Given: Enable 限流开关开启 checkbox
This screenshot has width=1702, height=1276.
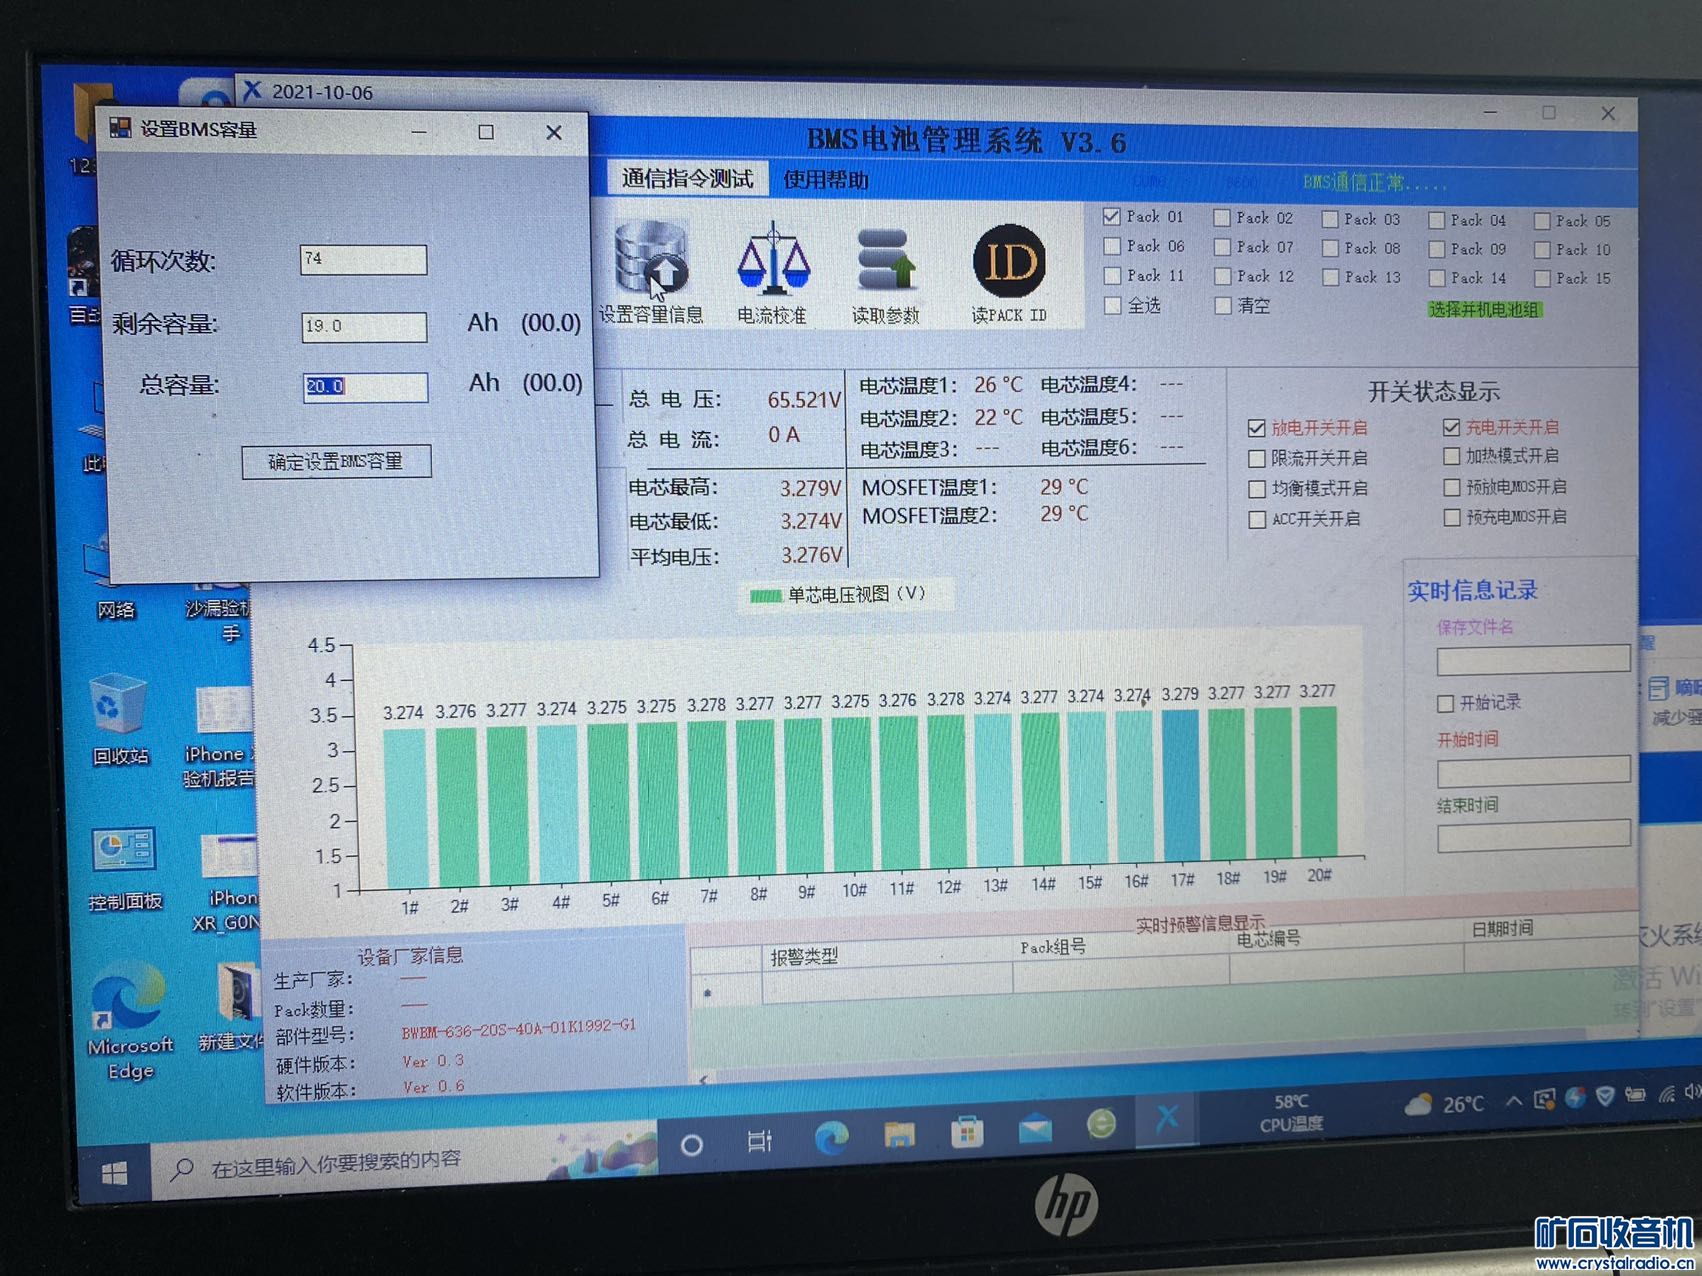Looking at the screenshot, I should coord(1257,459).
